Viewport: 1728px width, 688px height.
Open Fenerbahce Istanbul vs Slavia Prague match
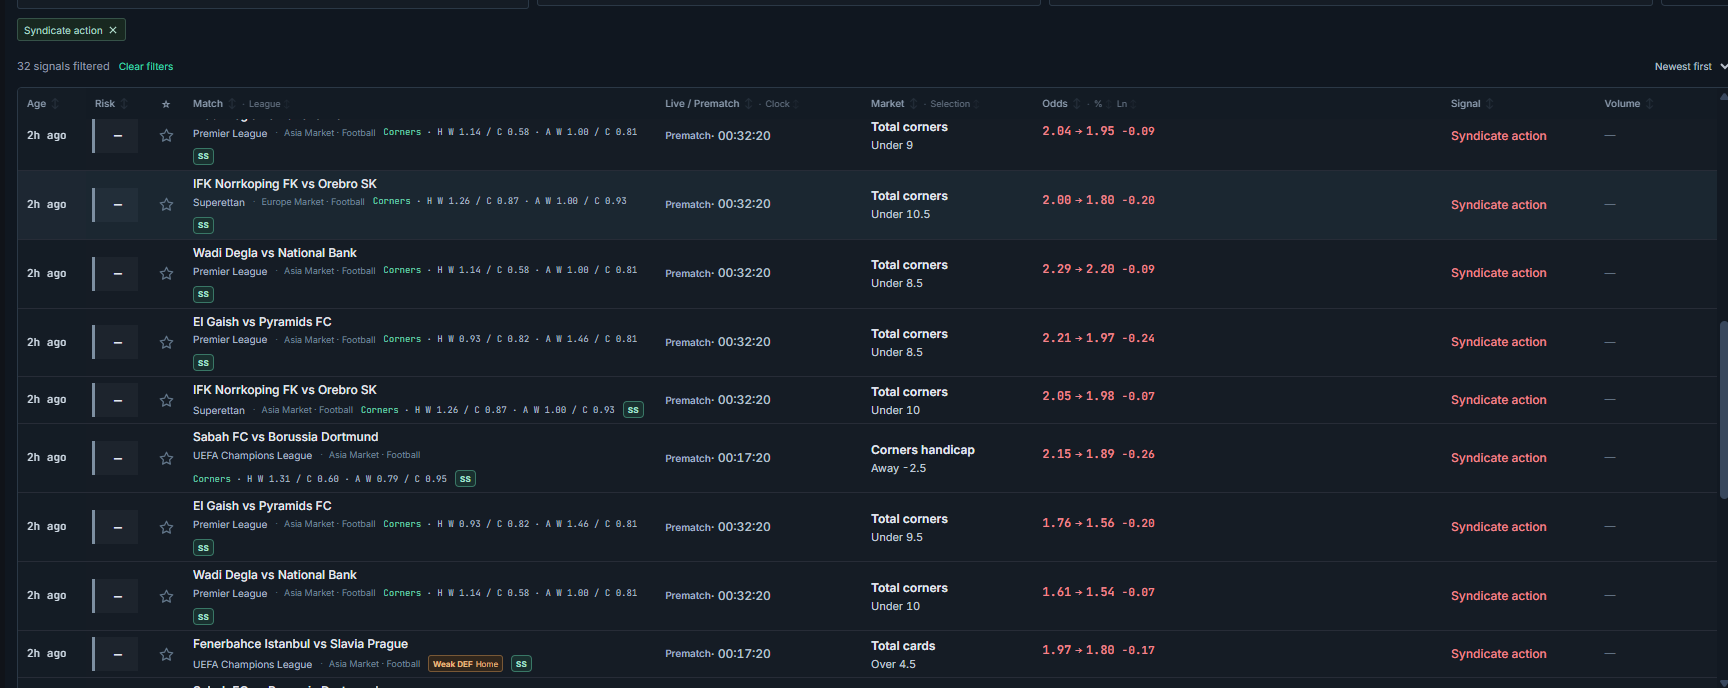coord(300,644)
